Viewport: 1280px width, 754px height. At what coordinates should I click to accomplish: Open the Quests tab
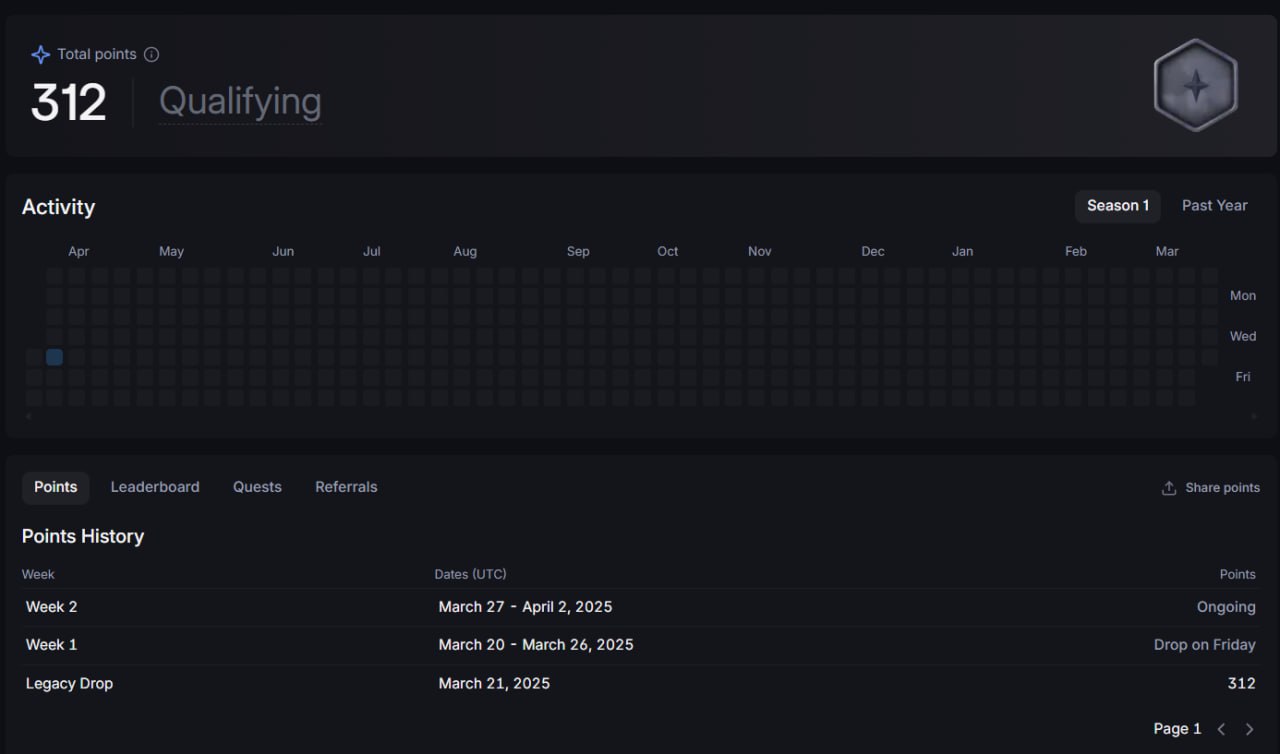tap(257, 487)
